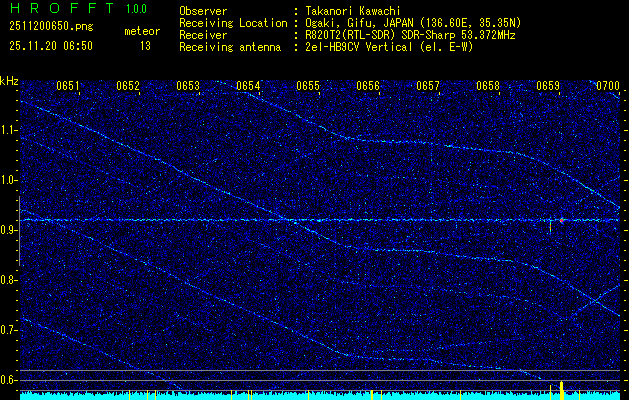
Task: Click the 0659 time marker
Action: tap(548, 86)
